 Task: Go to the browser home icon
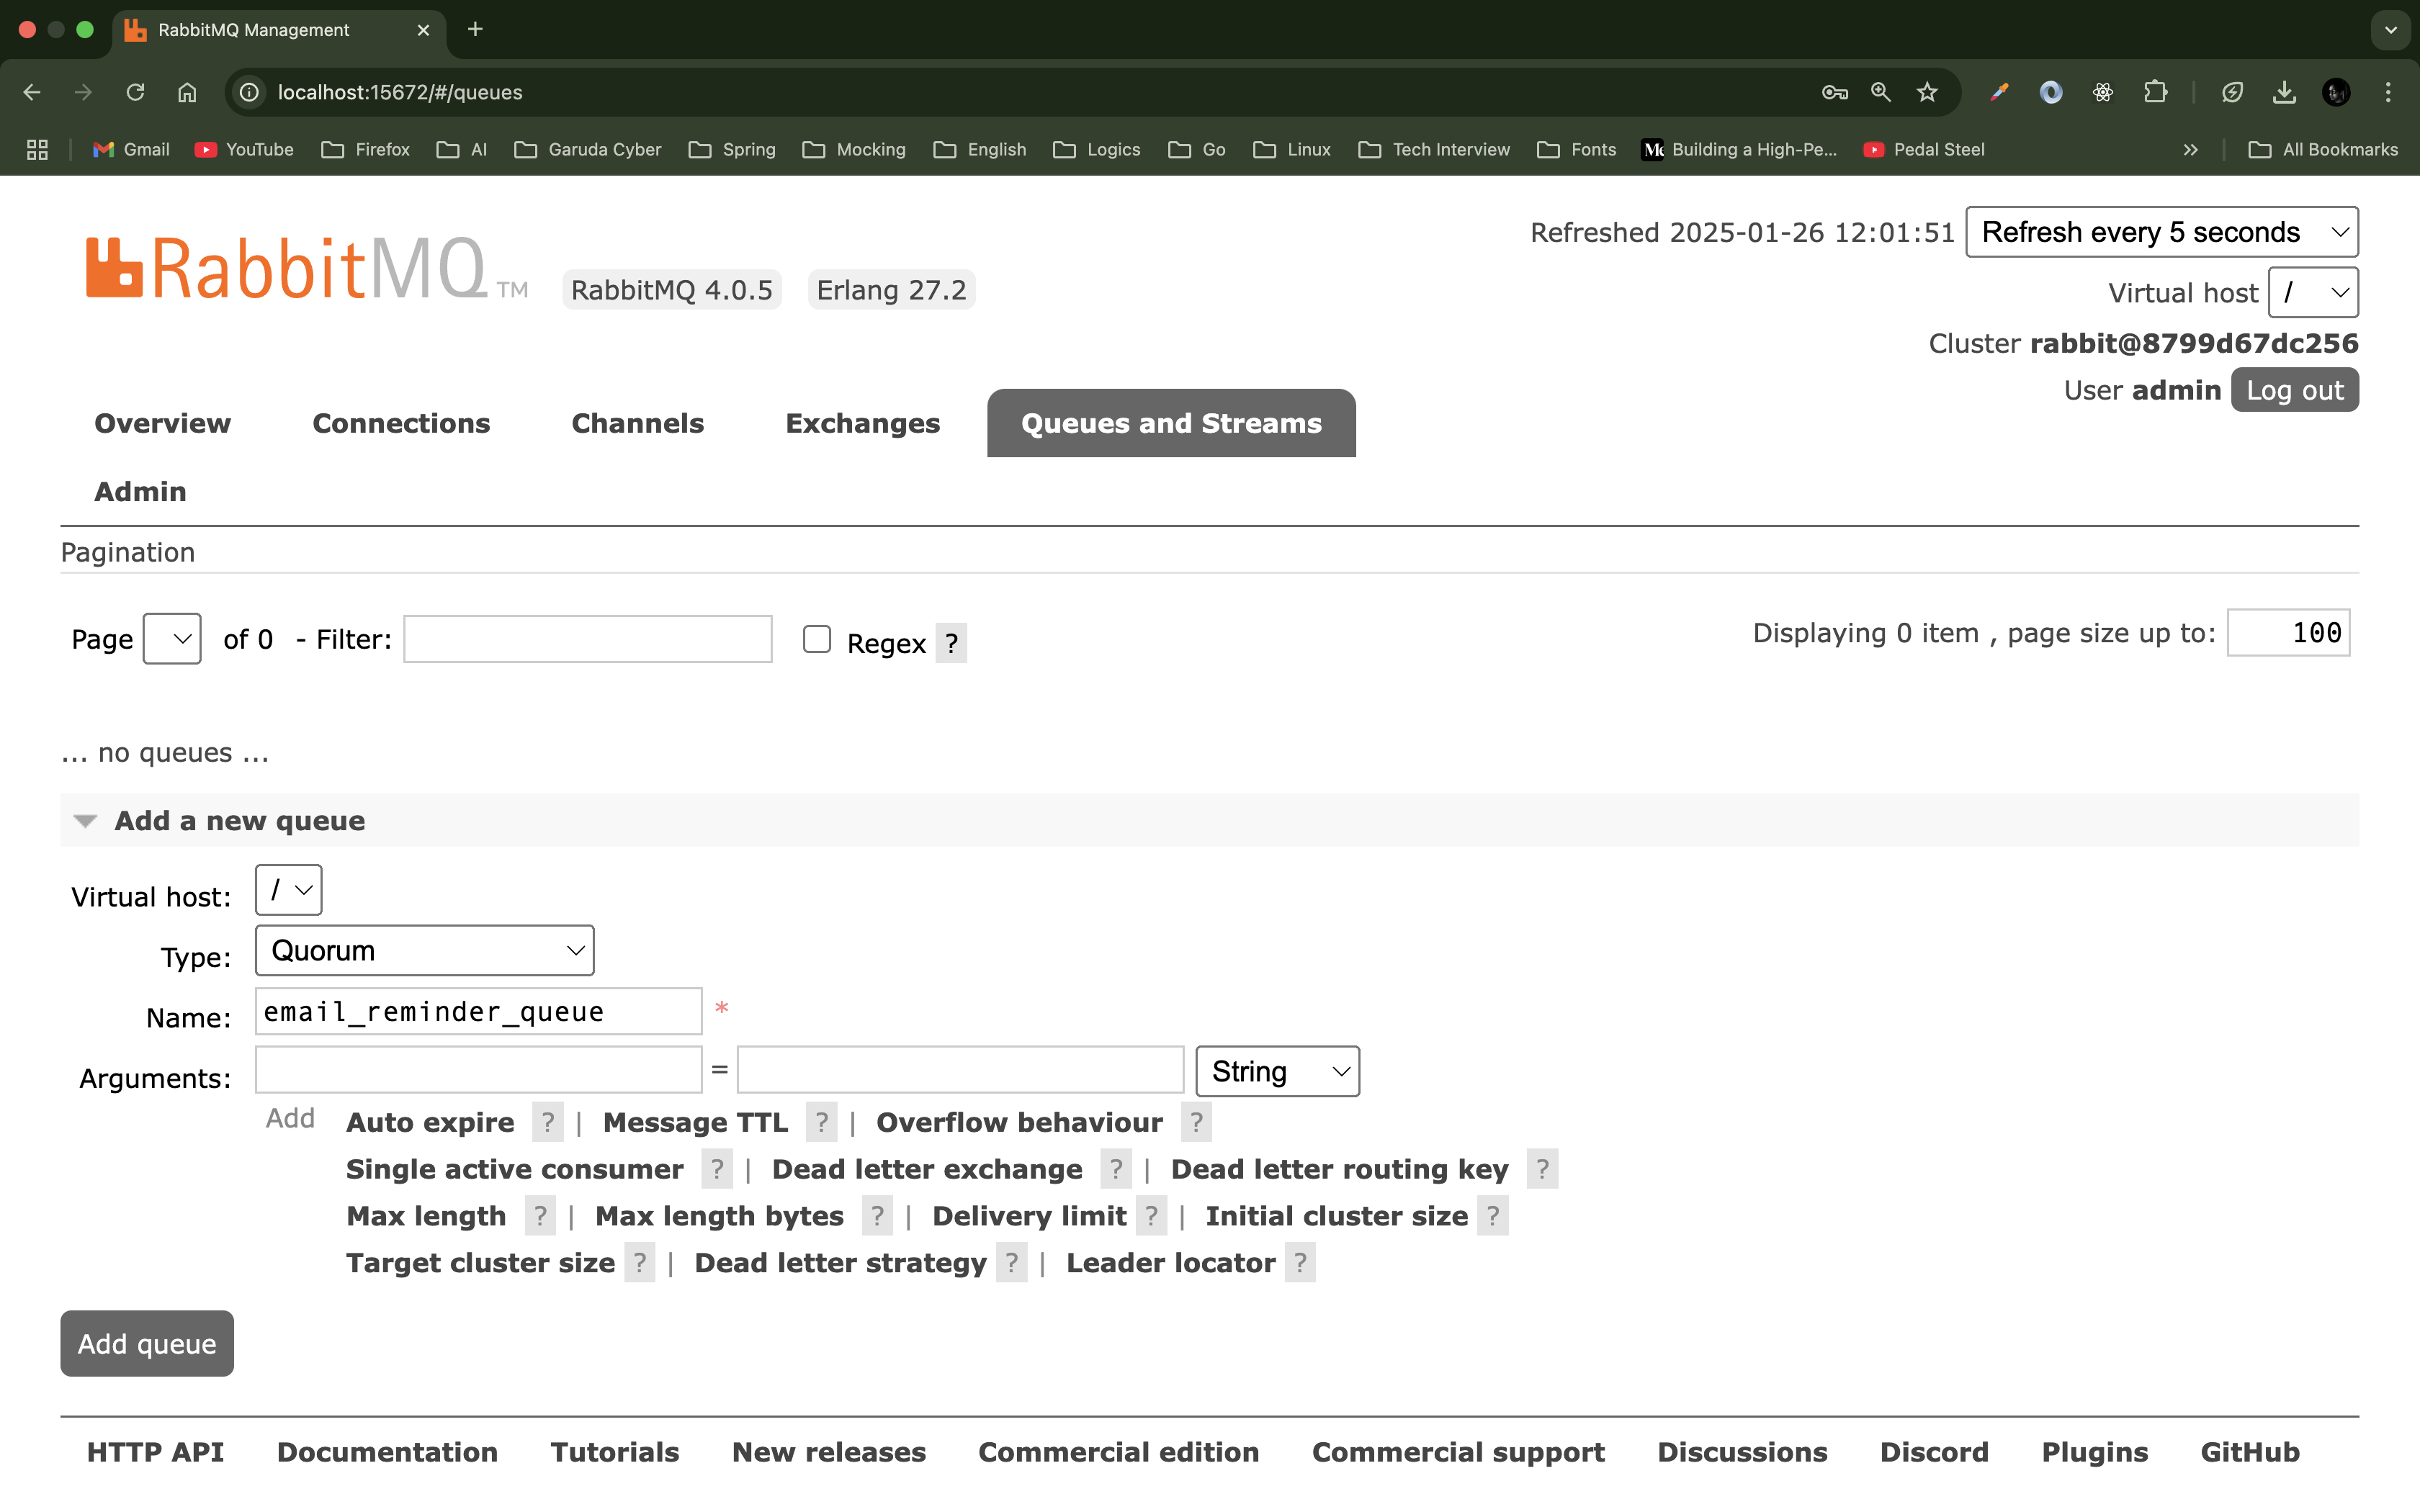(x=187, y=92)
